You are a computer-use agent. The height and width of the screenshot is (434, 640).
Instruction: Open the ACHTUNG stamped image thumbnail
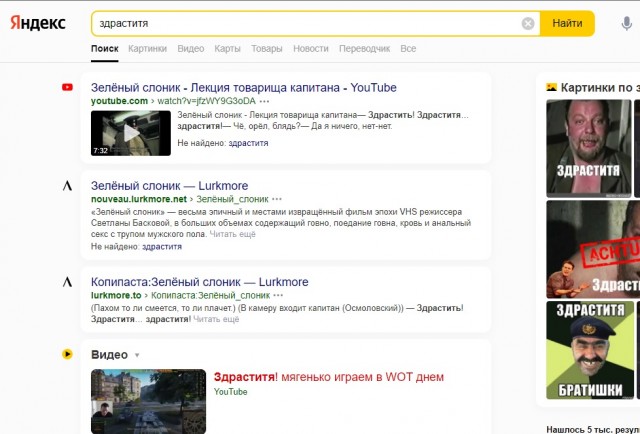click(x=593, y=249)
